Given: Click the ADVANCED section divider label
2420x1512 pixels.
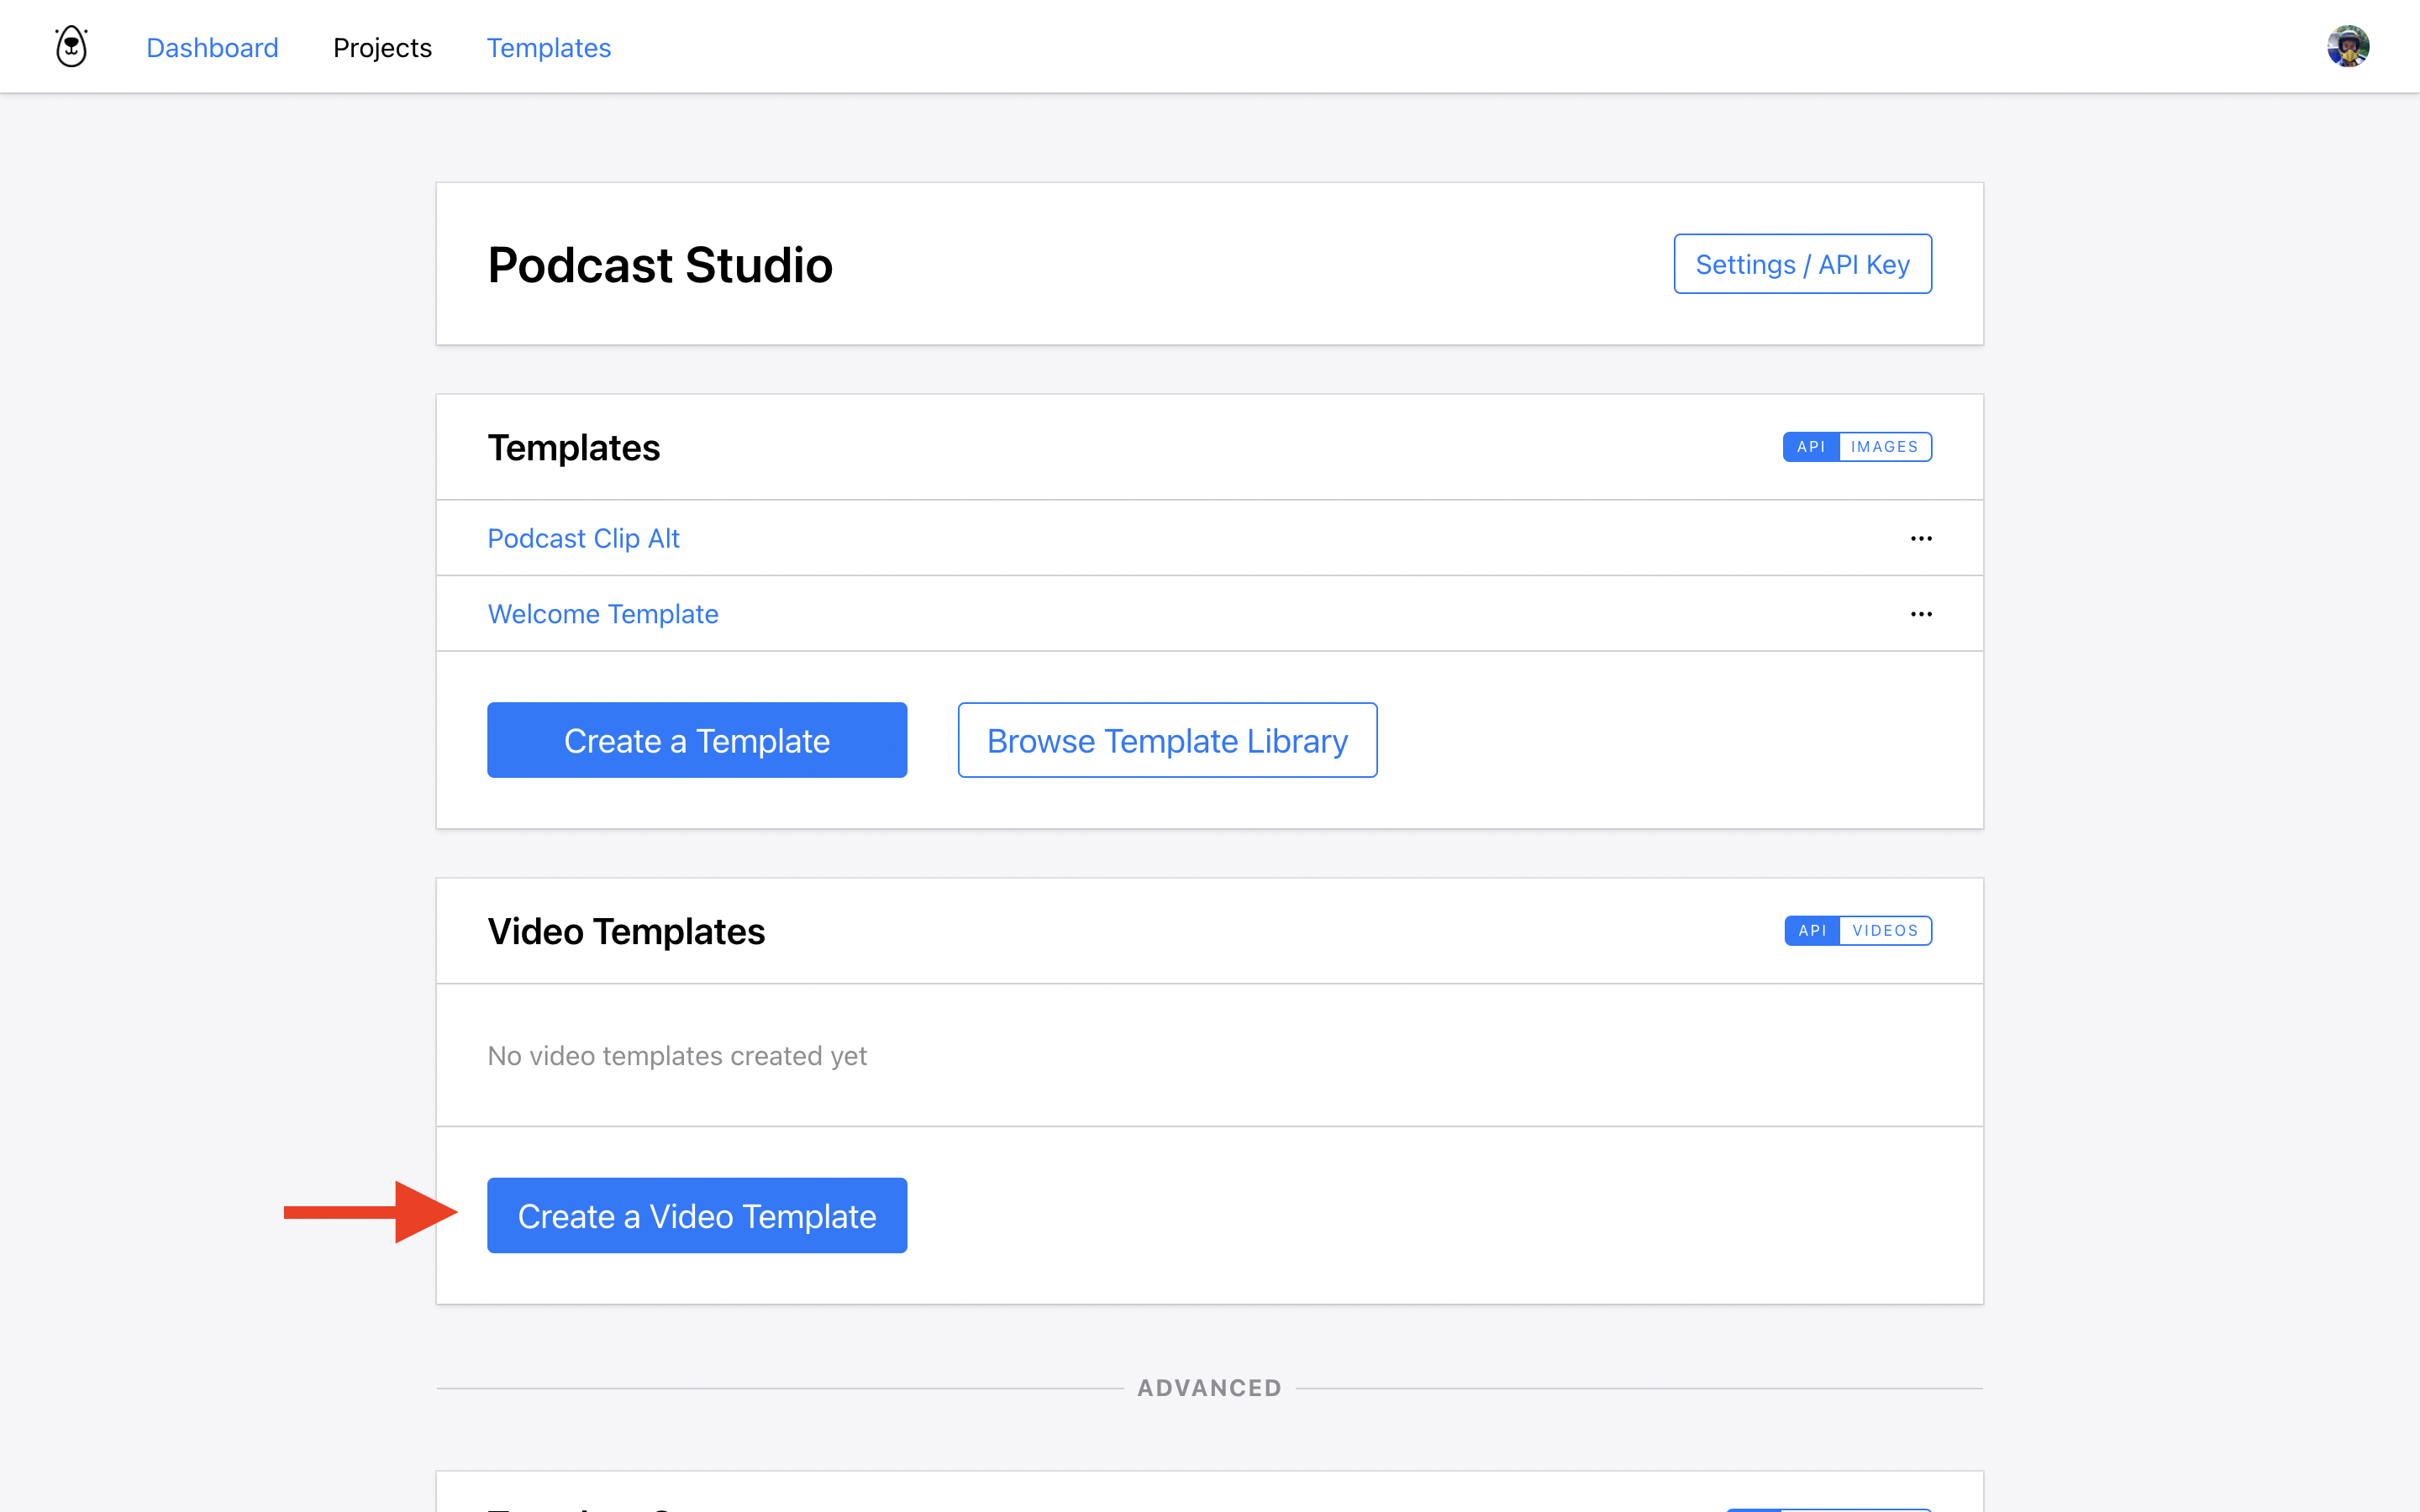Looking at the screenshot, I should (1209, 1388).
